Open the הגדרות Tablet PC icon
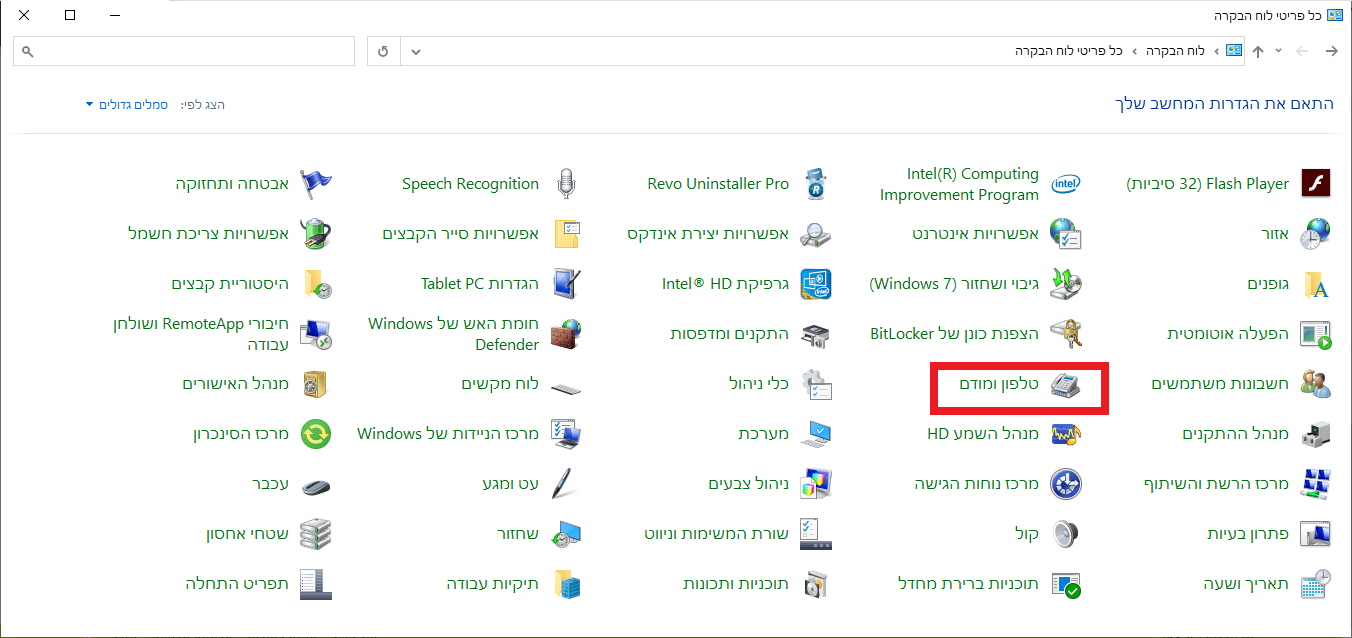Viewport: 1352px width, 638px height. tap(566, 284)
